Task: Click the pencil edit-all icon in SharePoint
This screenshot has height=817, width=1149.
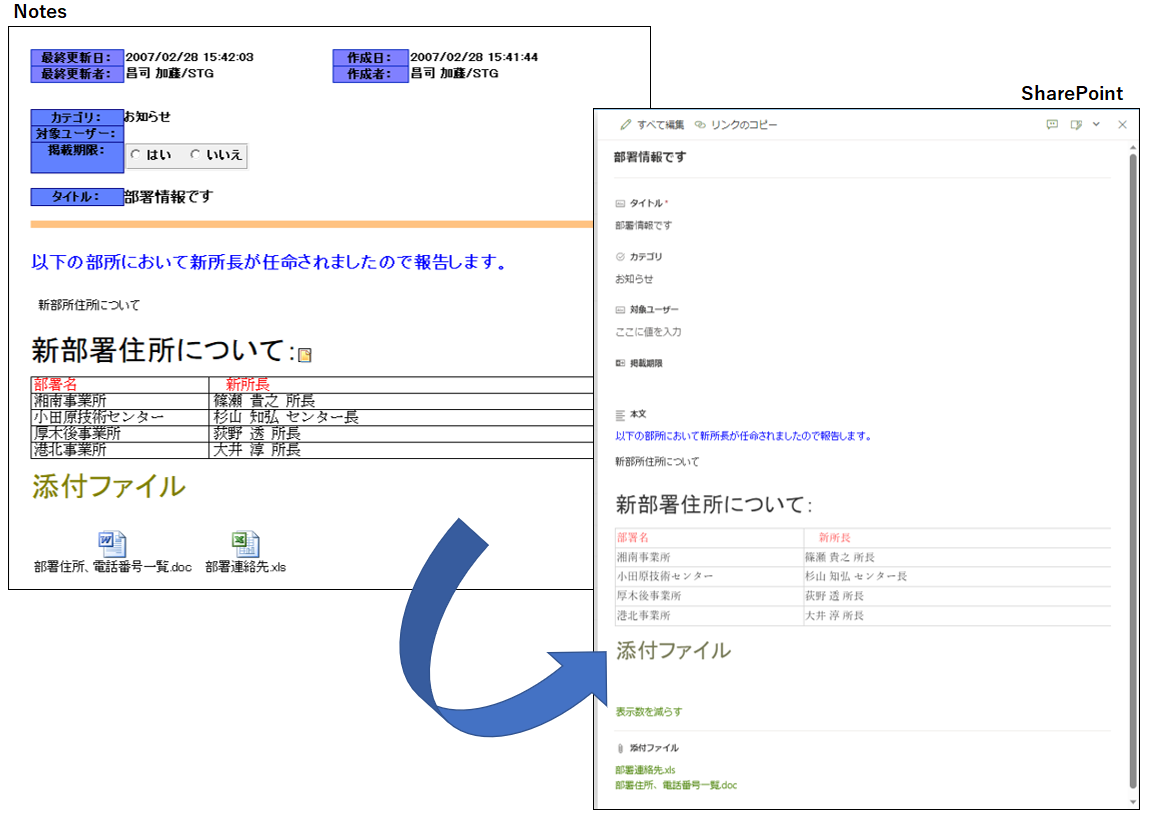Action: [x=625, y=125]
